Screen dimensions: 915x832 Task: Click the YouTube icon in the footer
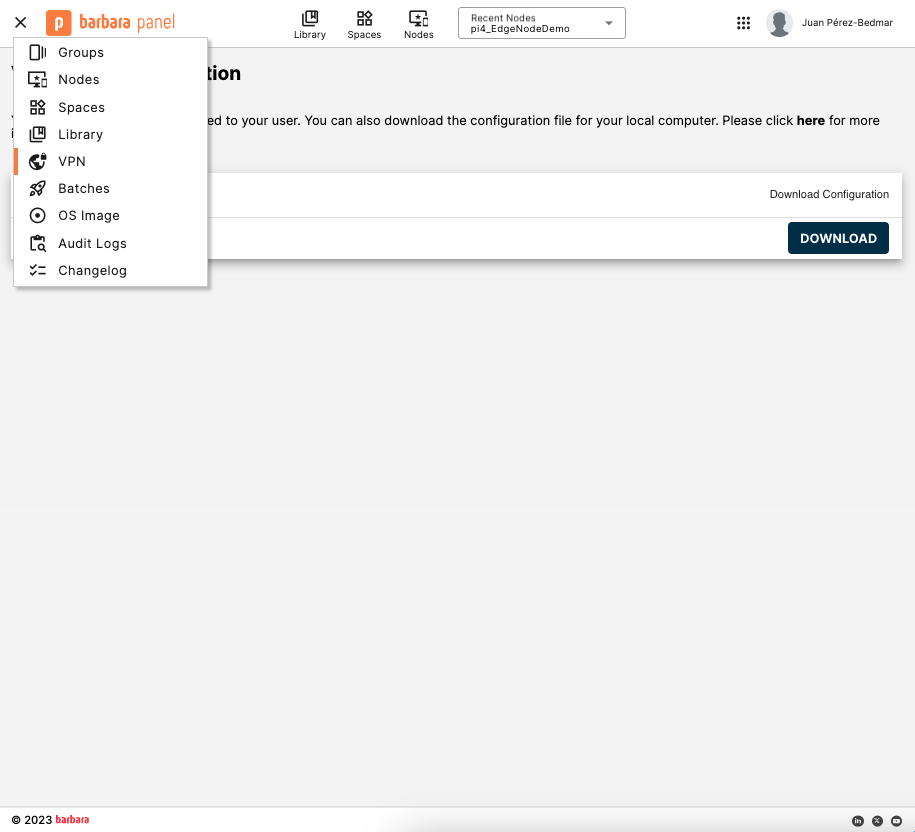pos(897,820)
